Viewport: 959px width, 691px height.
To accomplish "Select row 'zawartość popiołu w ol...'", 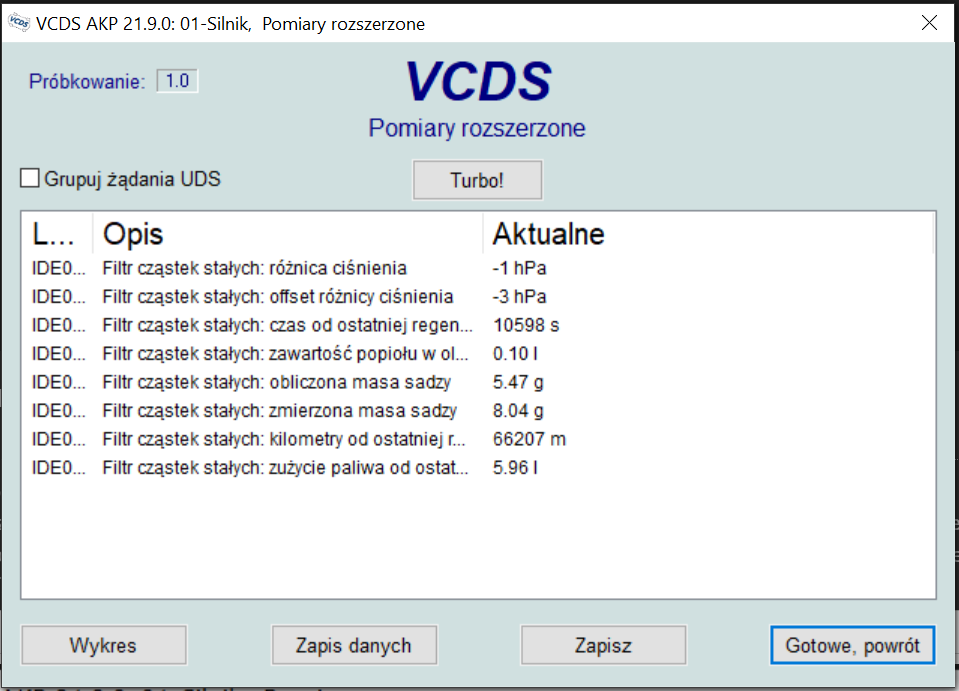I will pyautogui.click(x=478, y=353).
